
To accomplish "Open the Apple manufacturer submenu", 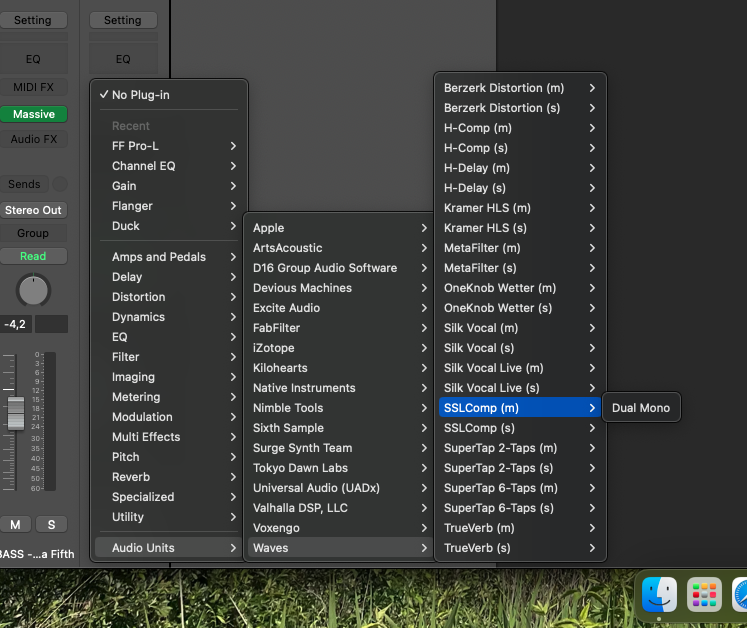I will pos(340,228).
